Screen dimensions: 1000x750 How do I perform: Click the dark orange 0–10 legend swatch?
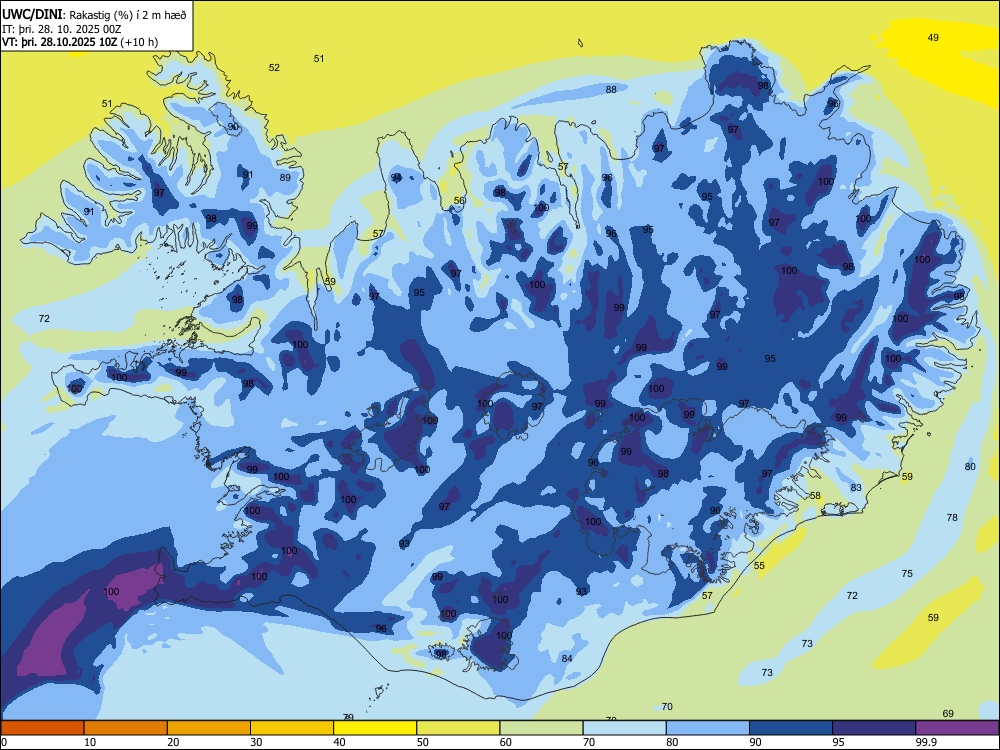coord(43,728)
